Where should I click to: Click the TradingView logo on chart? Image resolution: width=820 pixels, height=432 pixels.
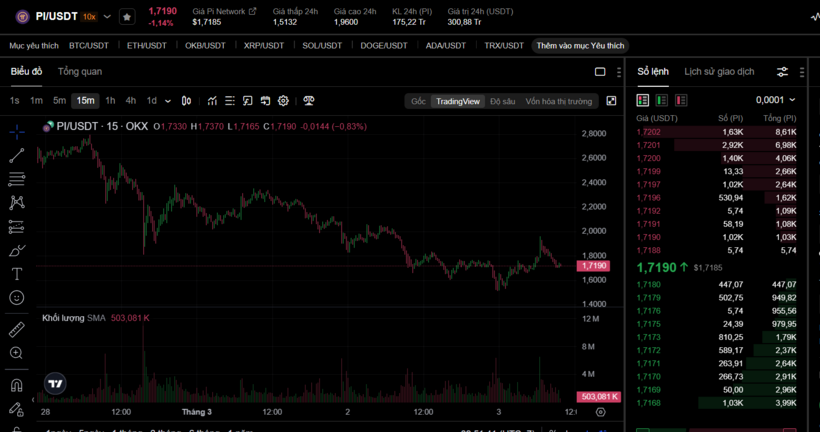coord(55,384)
